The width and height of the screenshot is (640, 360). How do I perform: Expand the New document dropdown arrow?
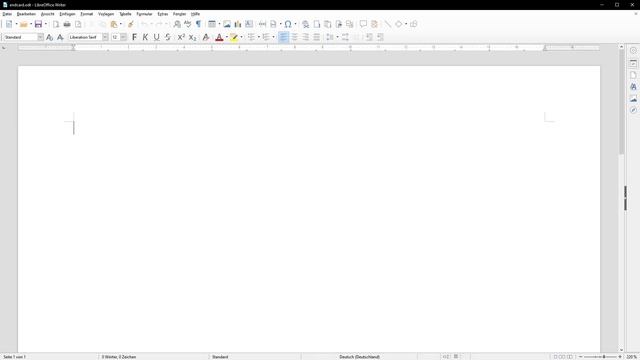pyautogui.click(x=16, y=24)
